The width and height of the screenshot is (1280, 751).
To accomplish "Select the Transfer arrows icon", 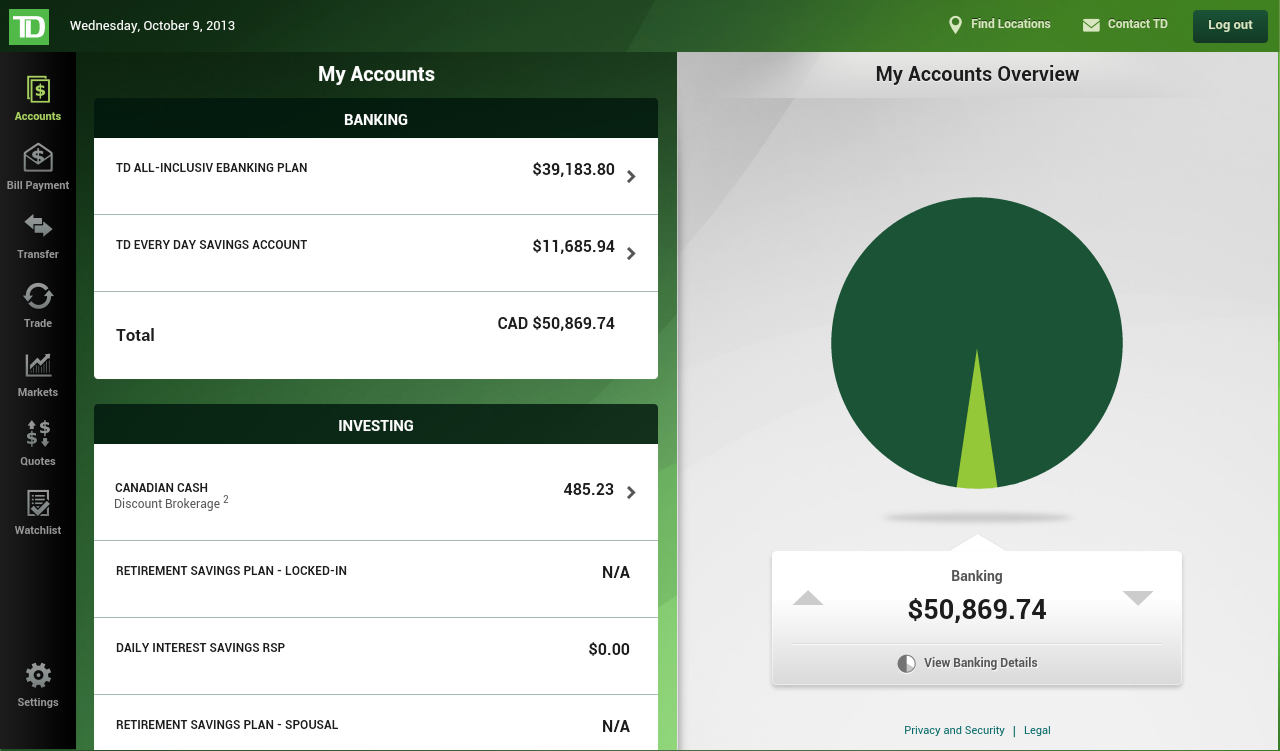I will coord(38,227).
